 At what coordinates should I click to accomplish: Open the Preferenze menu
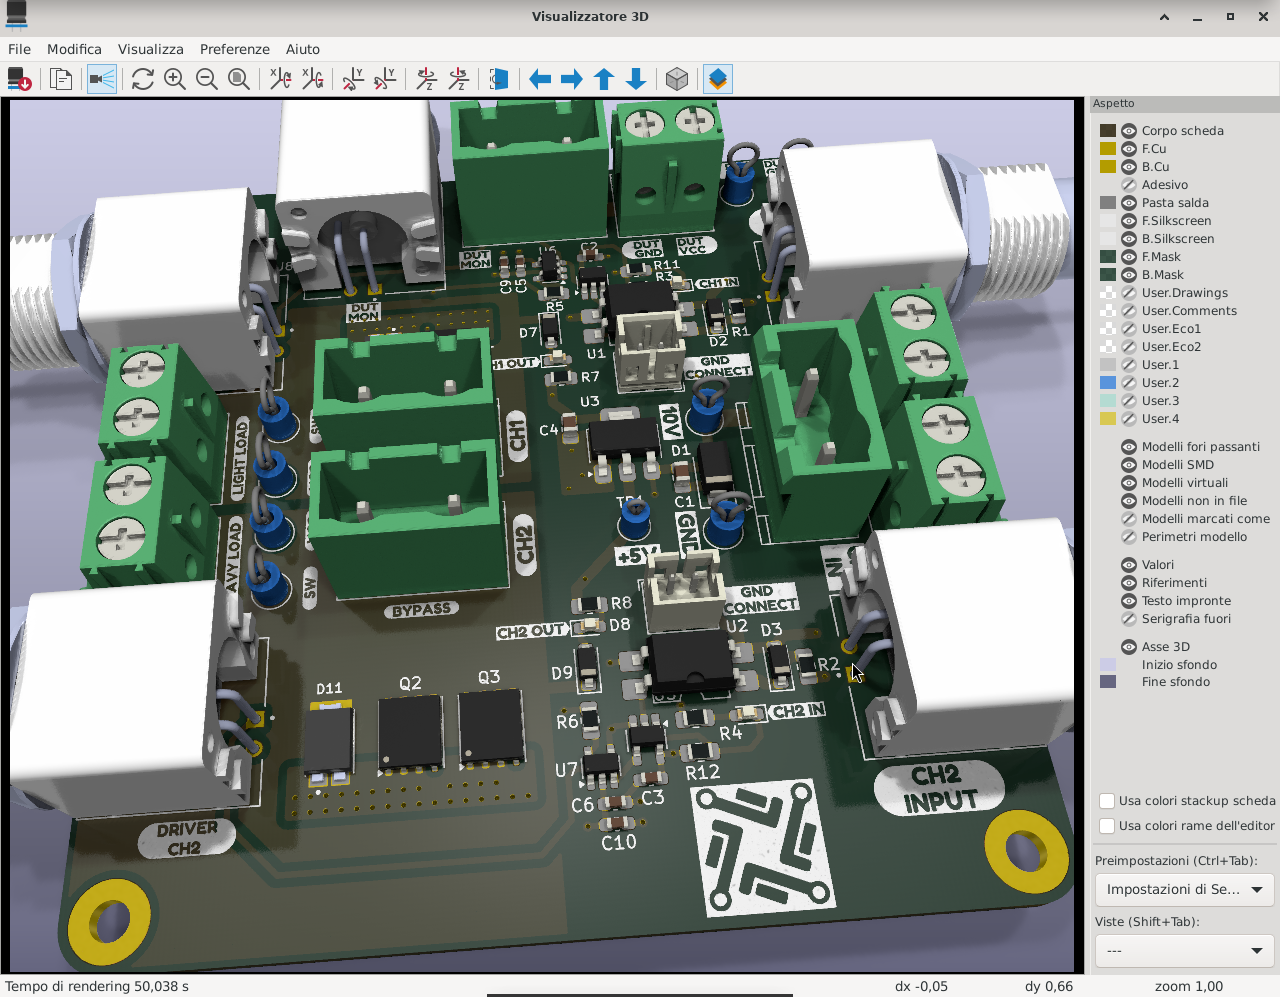coord(234,49)
